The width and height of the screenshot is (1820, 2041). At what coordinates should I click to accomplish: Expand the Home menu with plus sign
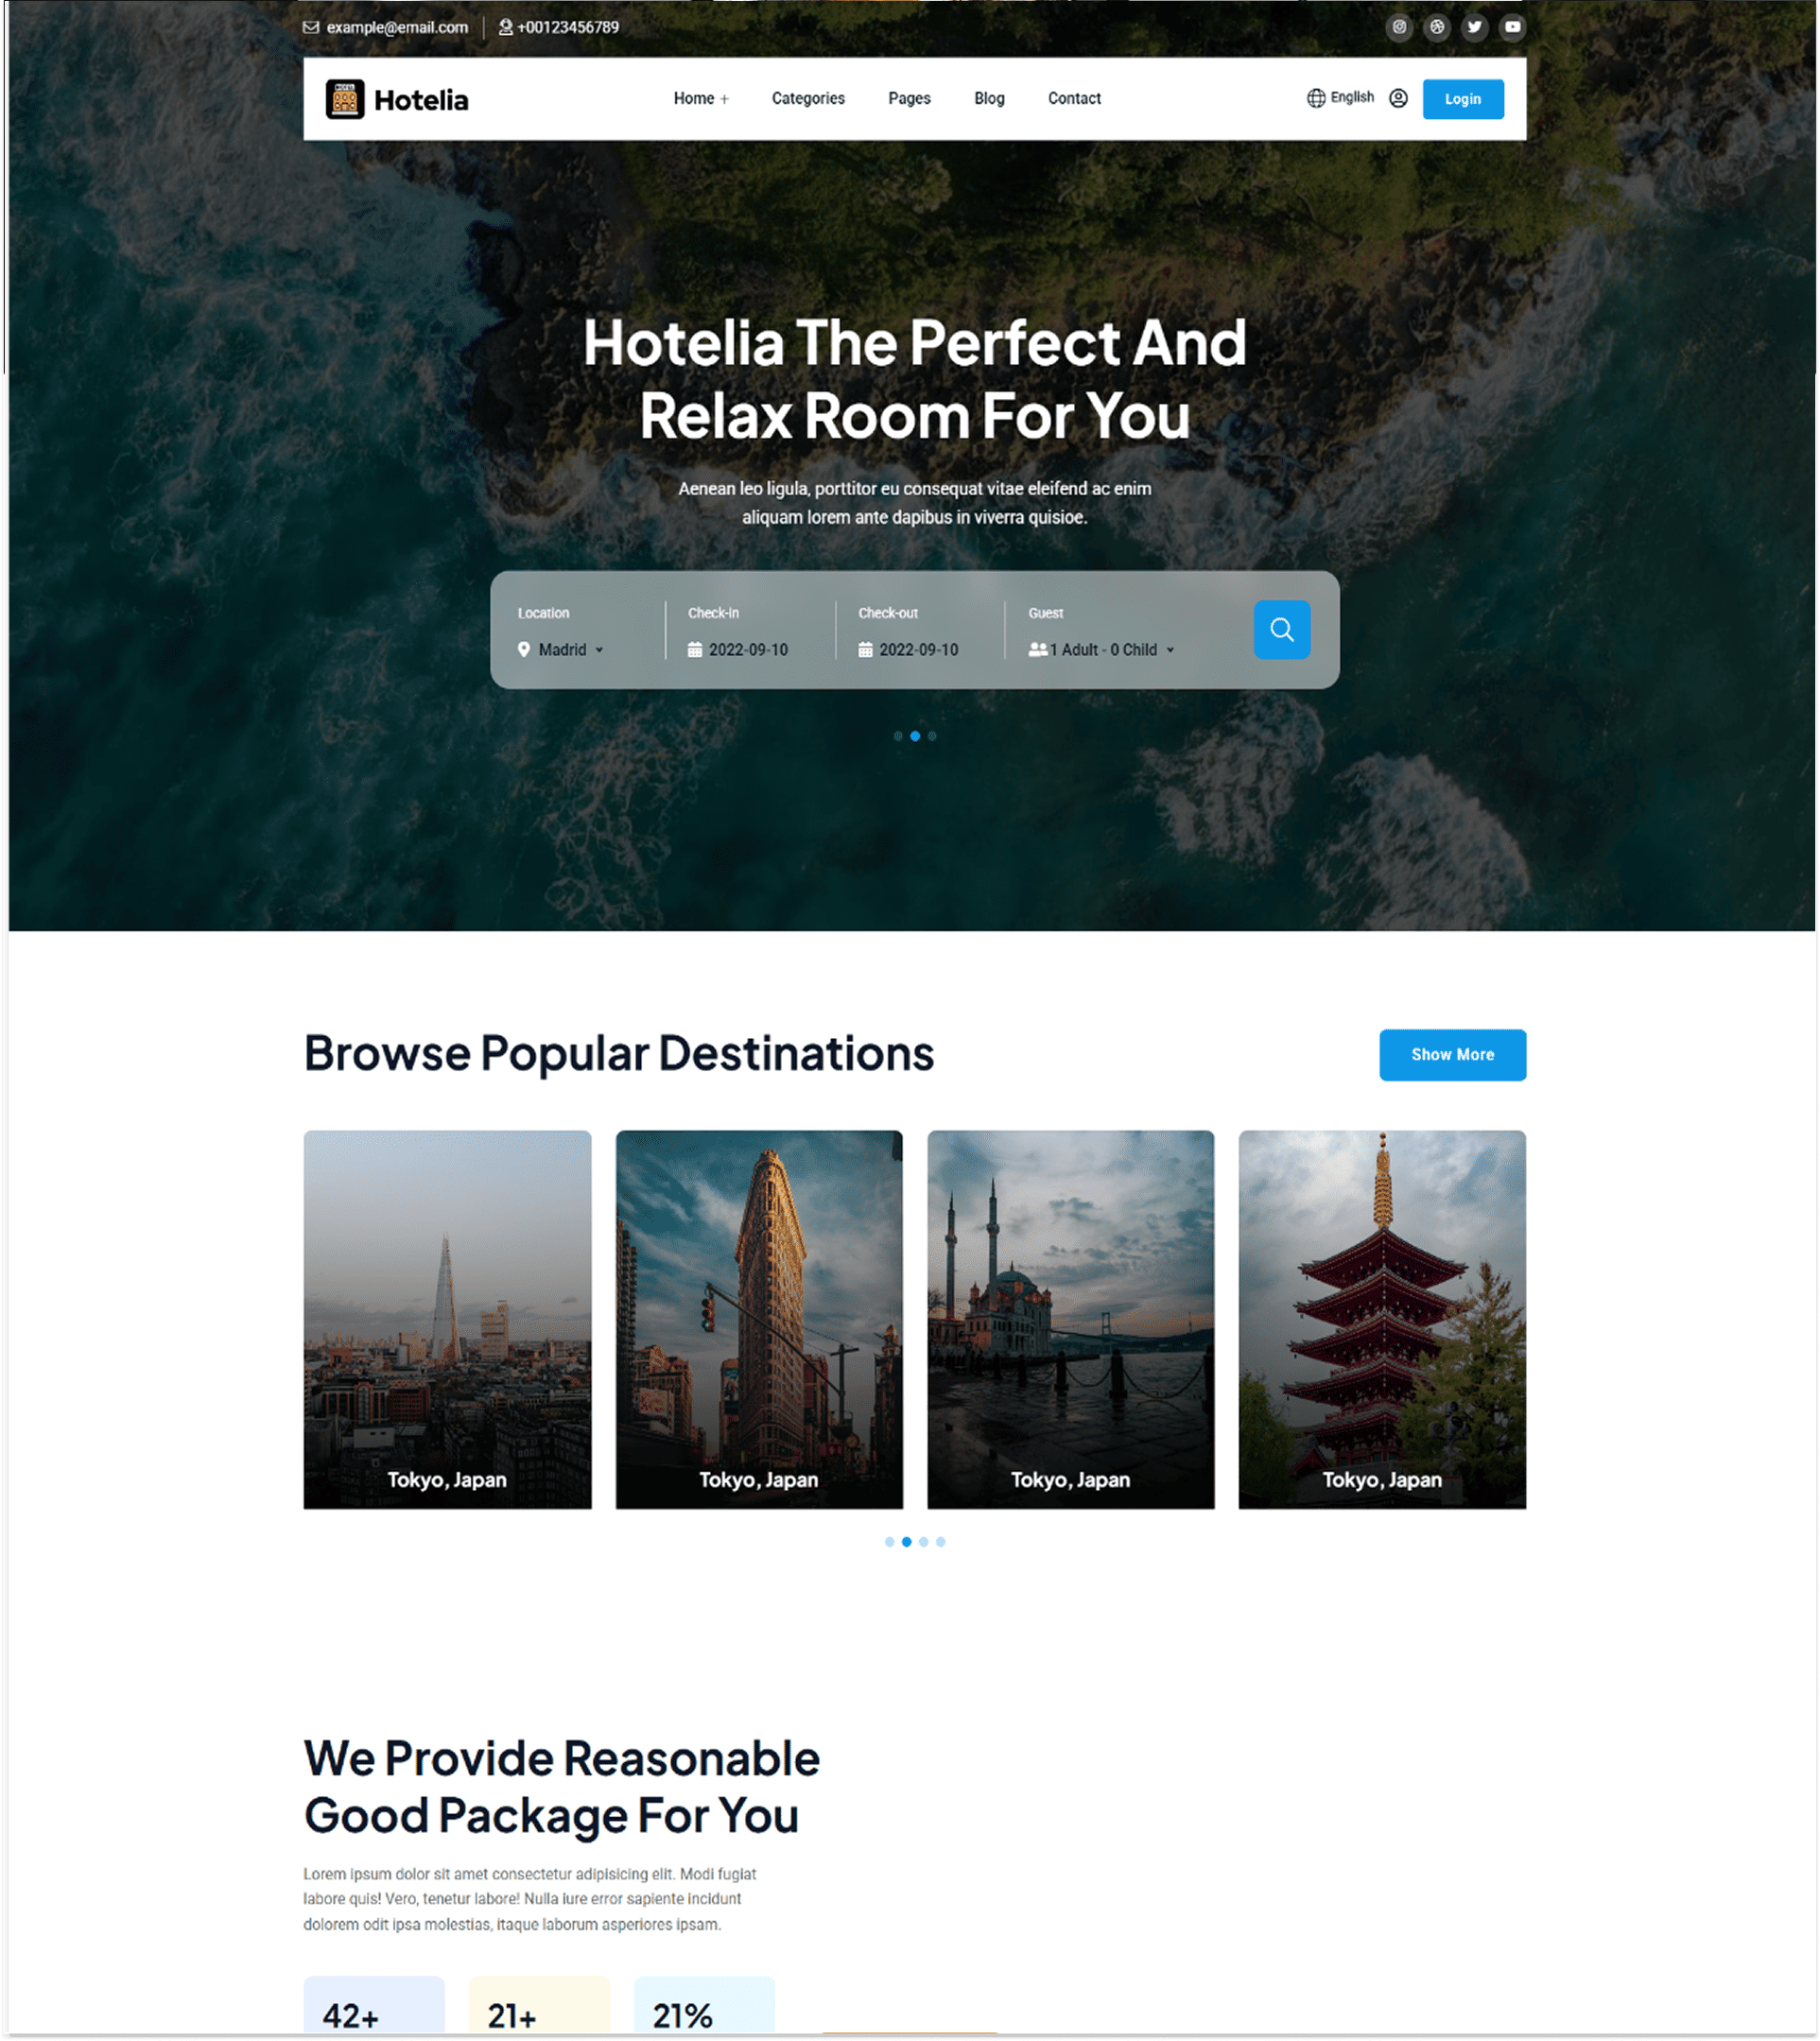(701, 98)
